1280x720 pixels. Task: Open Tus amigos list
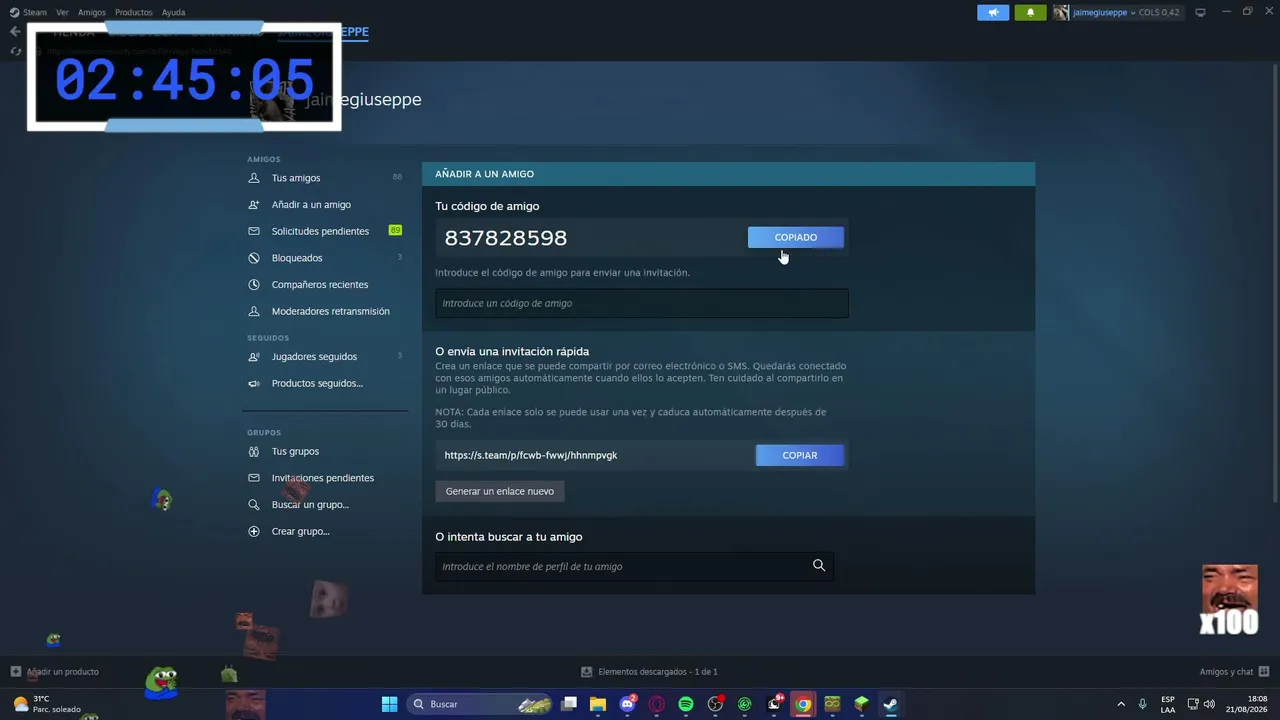click(296, 178)
